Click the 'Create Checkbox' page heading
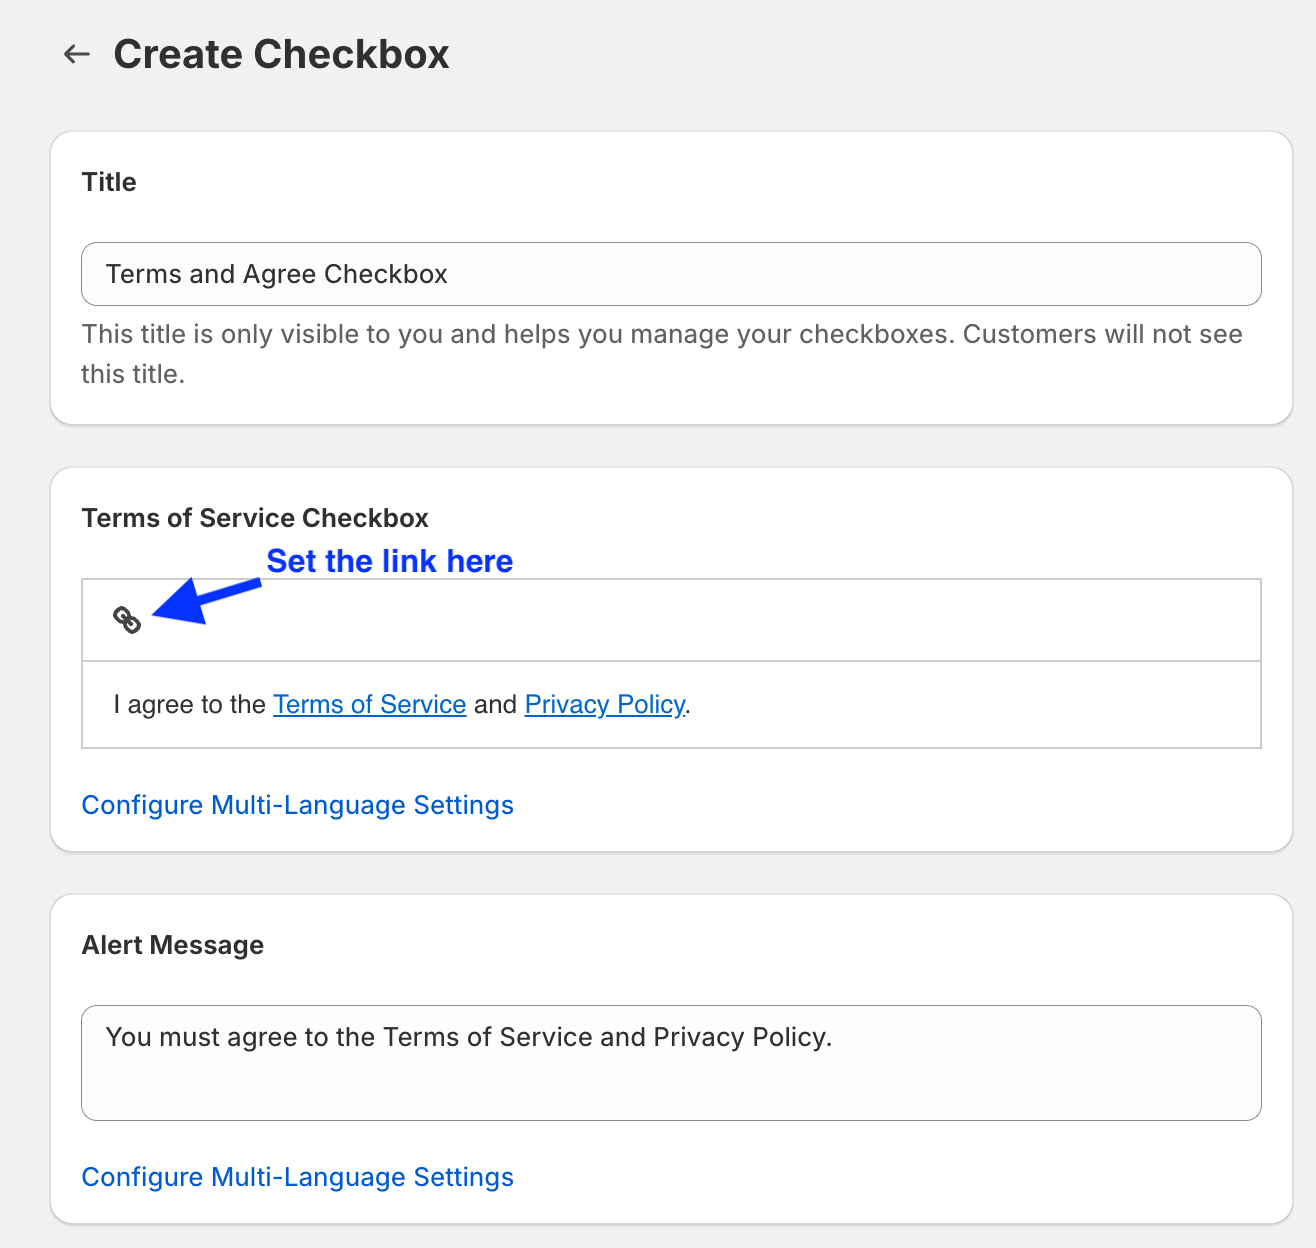Viewport: 1316px width, 1248px height. (281, 54)
